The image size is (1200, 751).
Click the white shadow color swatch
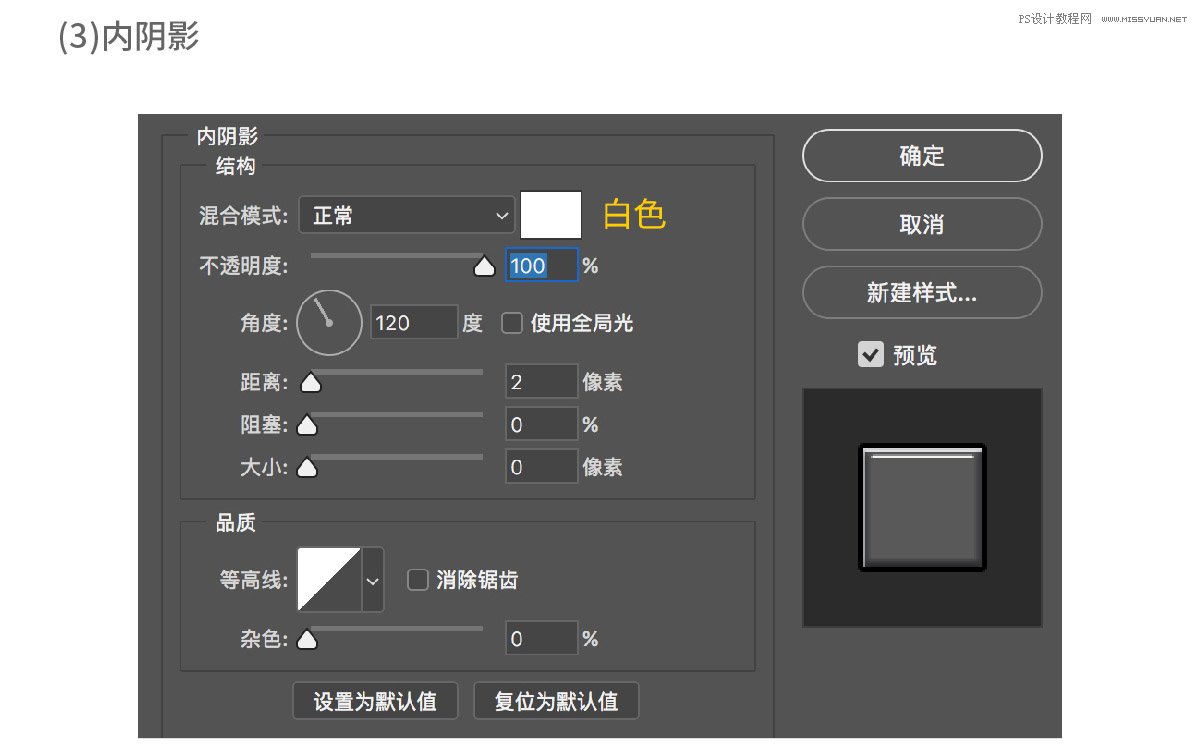point(551,215)
